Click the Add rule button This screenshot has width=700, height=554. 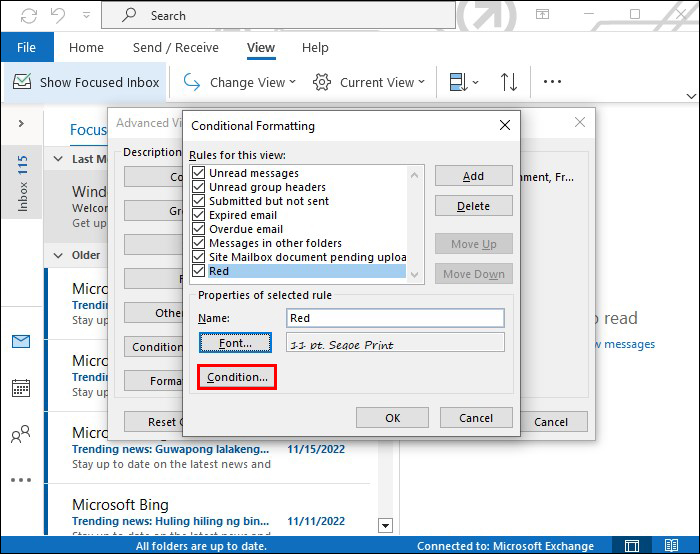(474, 176)
